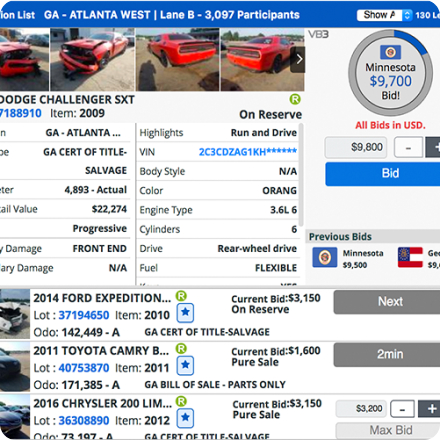Star the 2011 Toyota Camry watchlist icon
This screenshot has width=440, height=440.
click(185, 365)
